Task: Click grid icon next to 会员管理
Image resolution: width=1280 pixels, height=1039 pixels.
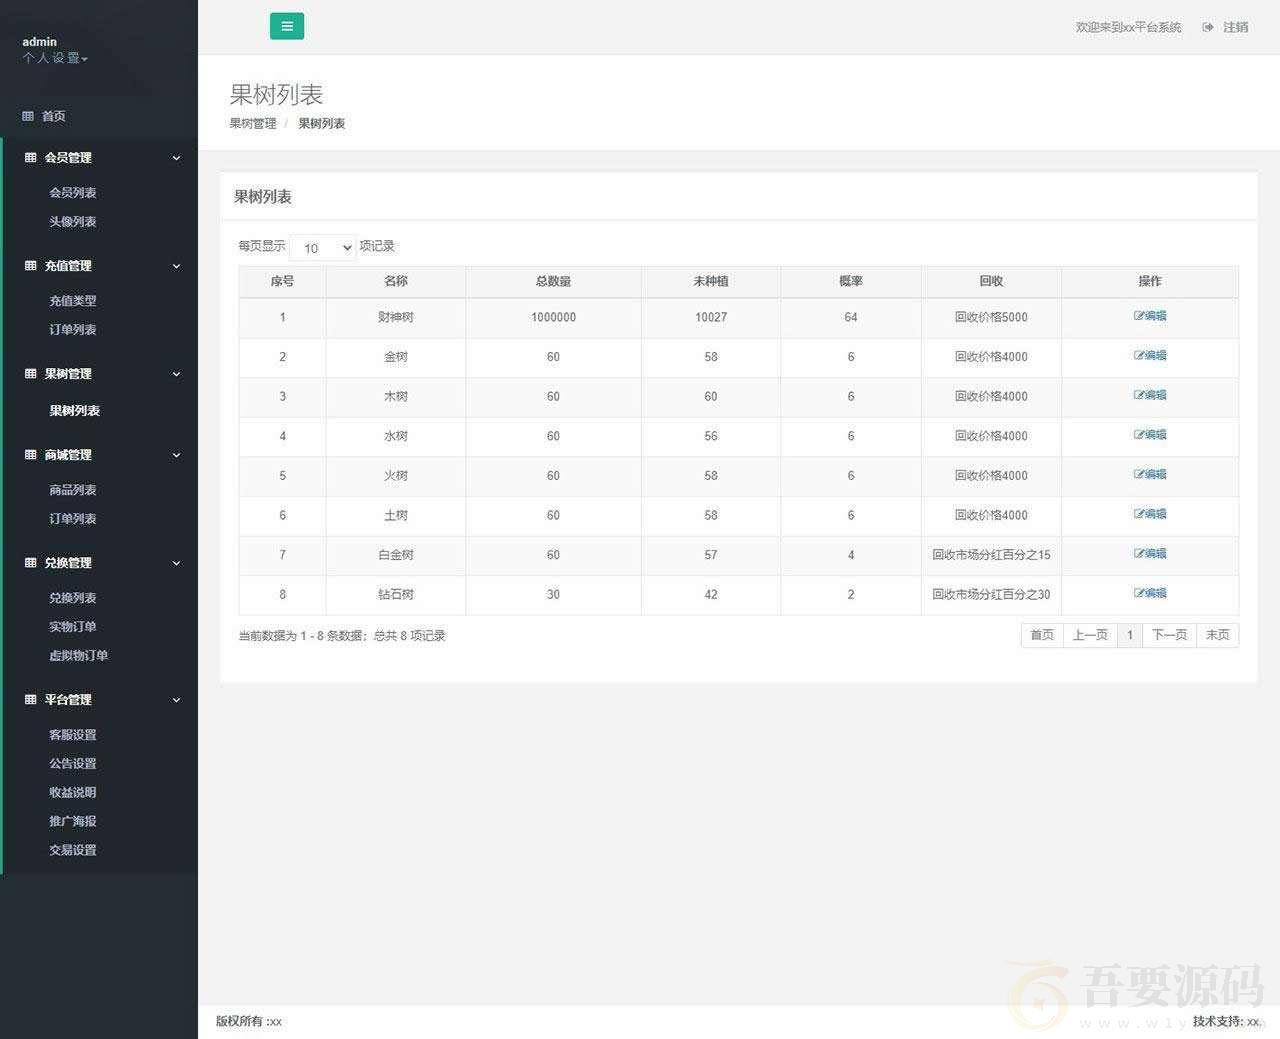Action: click(x=30, y=158)
